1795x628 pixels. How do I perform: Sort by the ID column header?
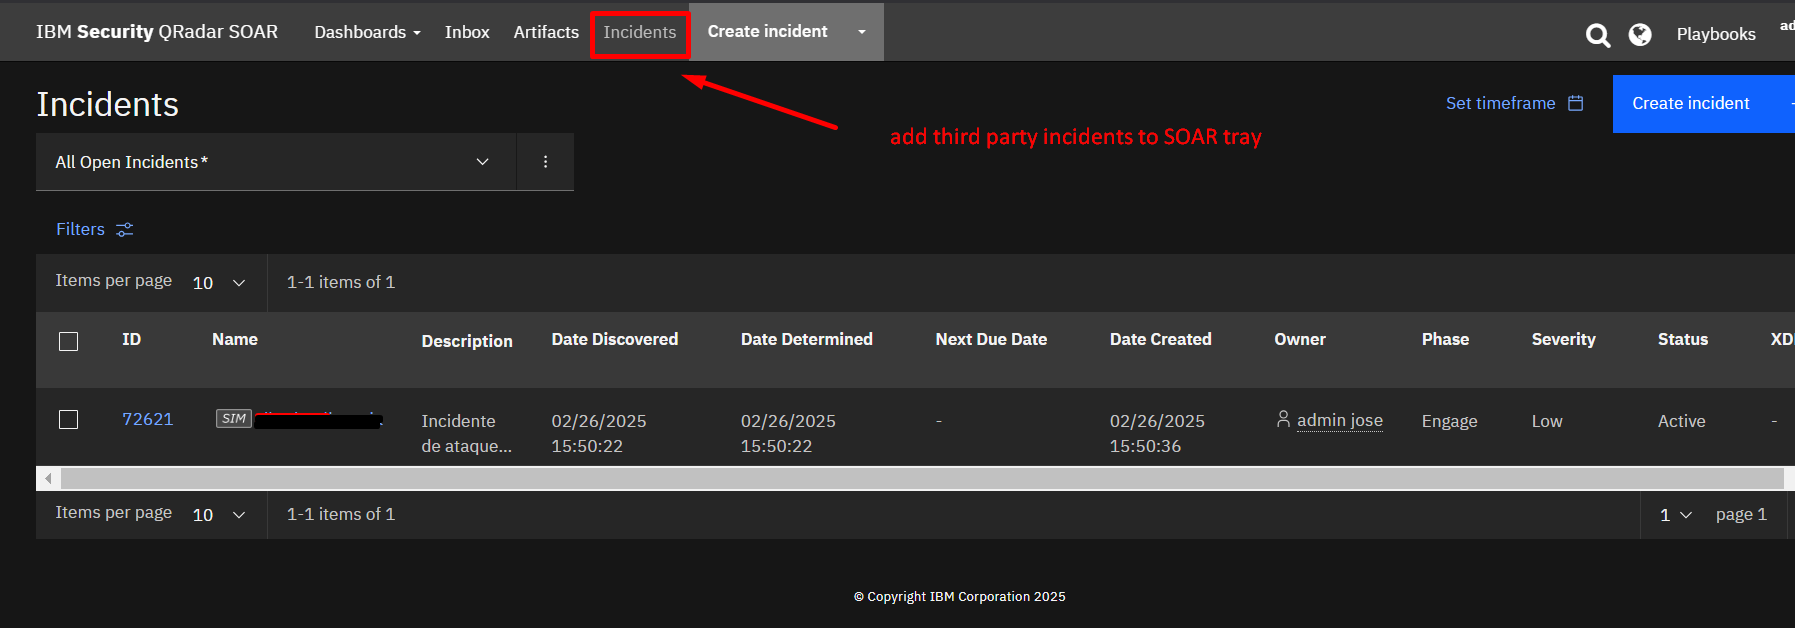coord(132,340)
